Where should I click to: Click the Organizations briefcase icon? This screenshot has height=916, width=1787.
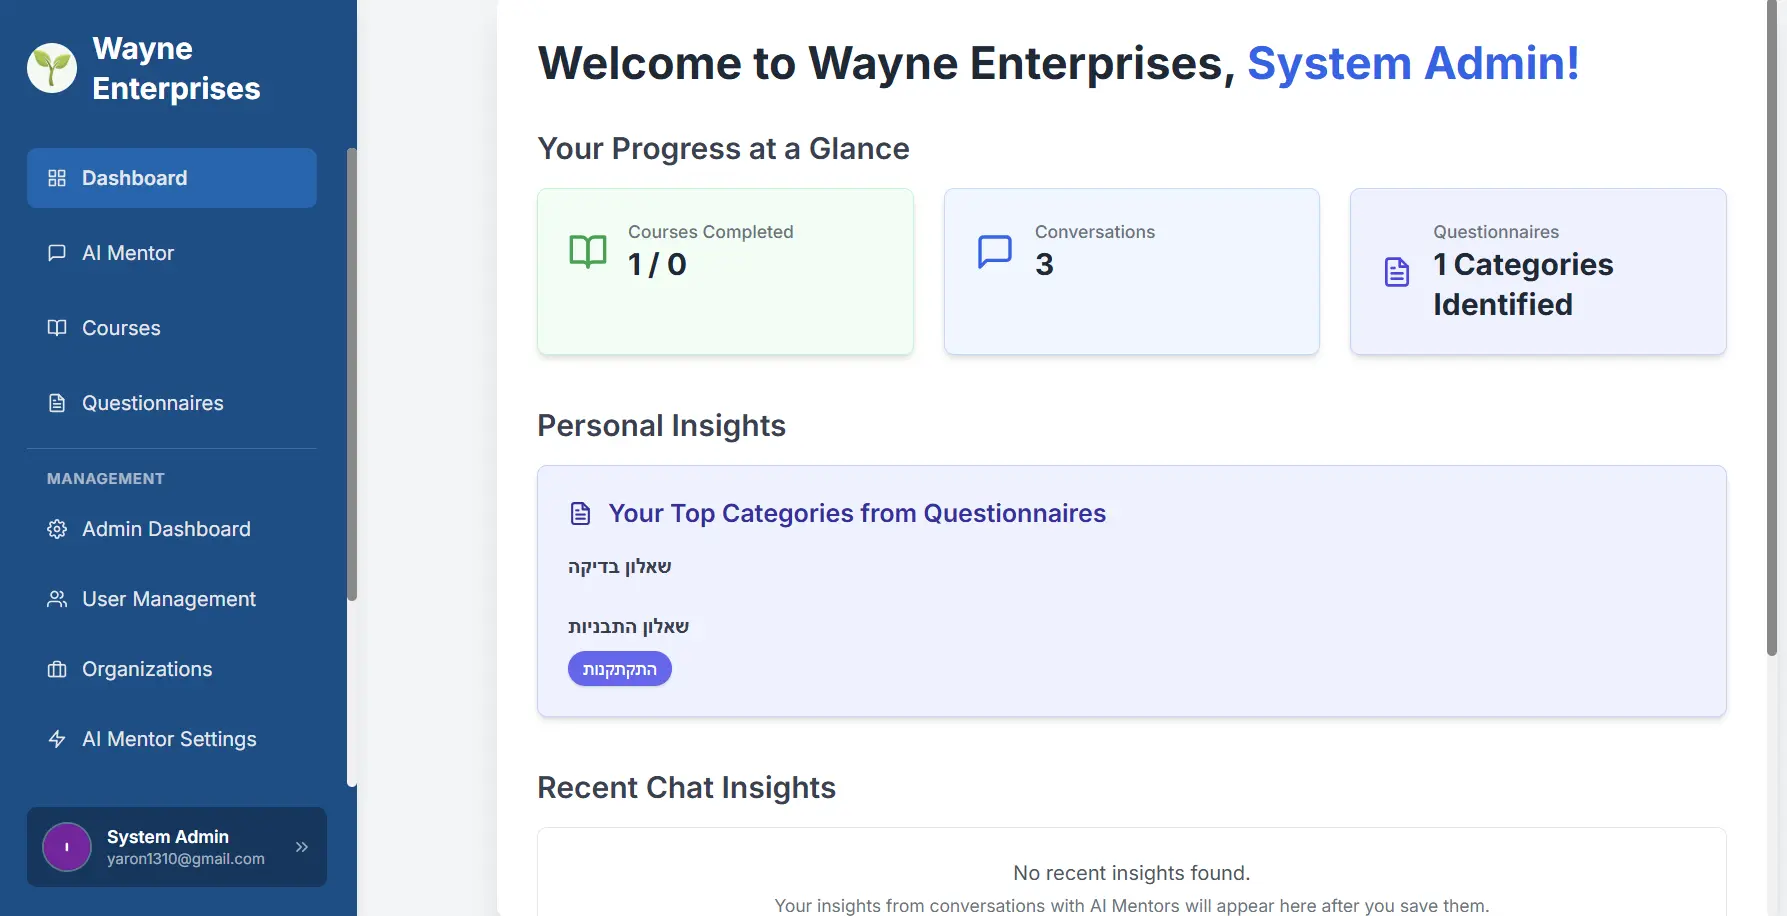pos(57,669)
